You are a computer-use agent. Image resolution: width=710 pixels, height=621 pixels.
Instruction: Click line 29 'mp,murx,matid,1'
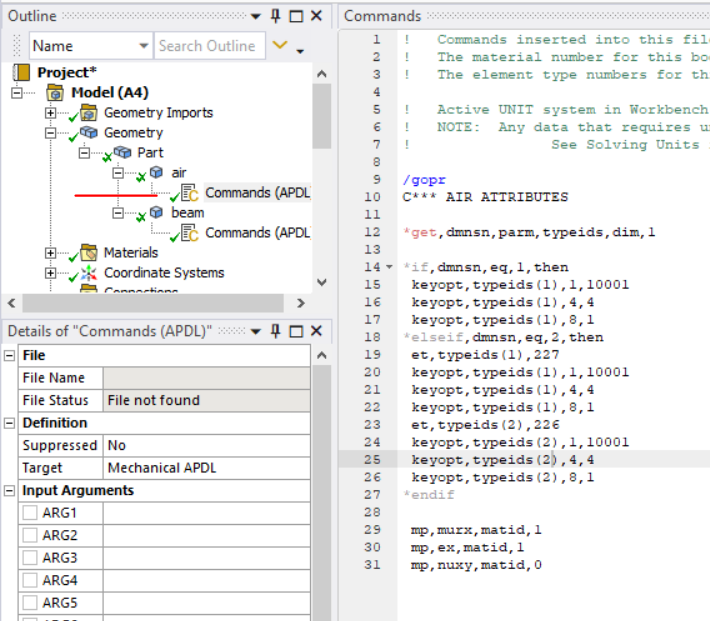click(x=476, y=530)
